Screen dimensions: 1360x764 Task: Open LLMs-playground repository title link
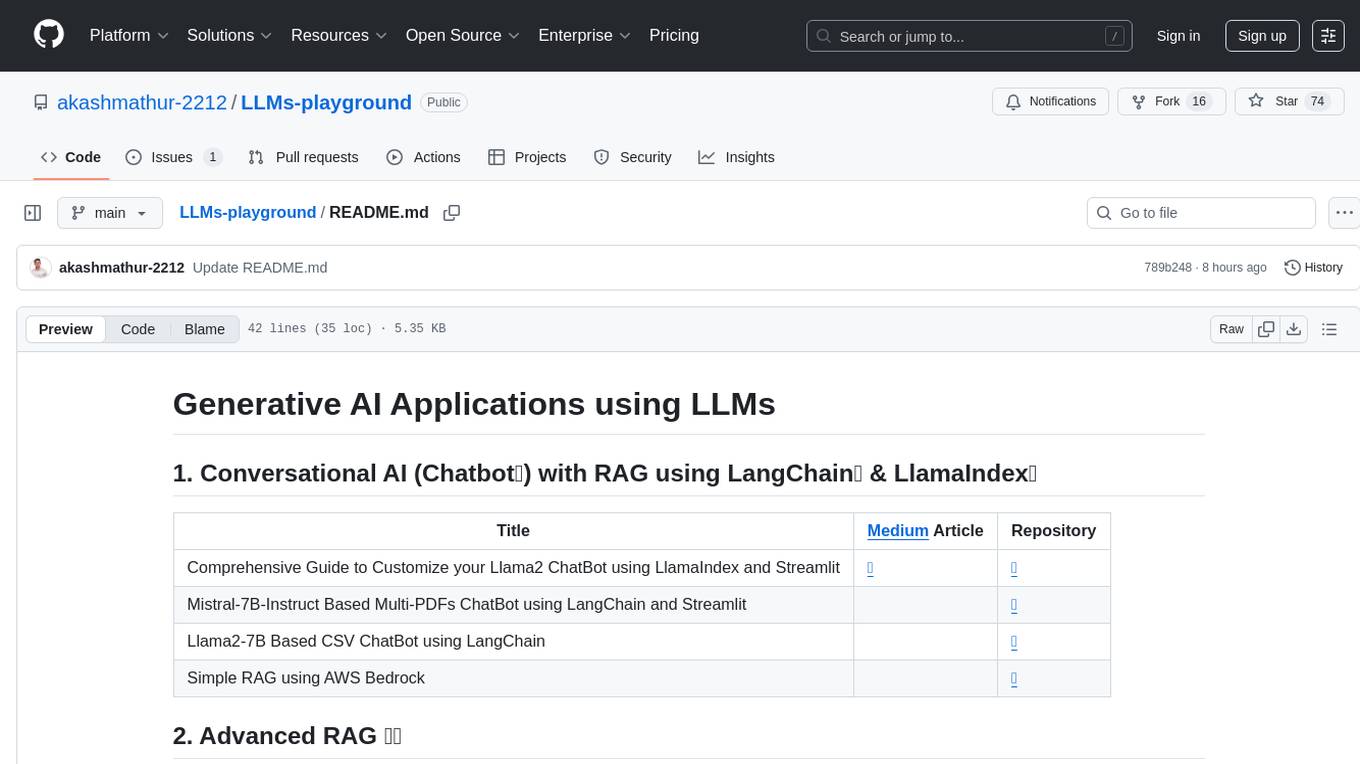(326, 102)
